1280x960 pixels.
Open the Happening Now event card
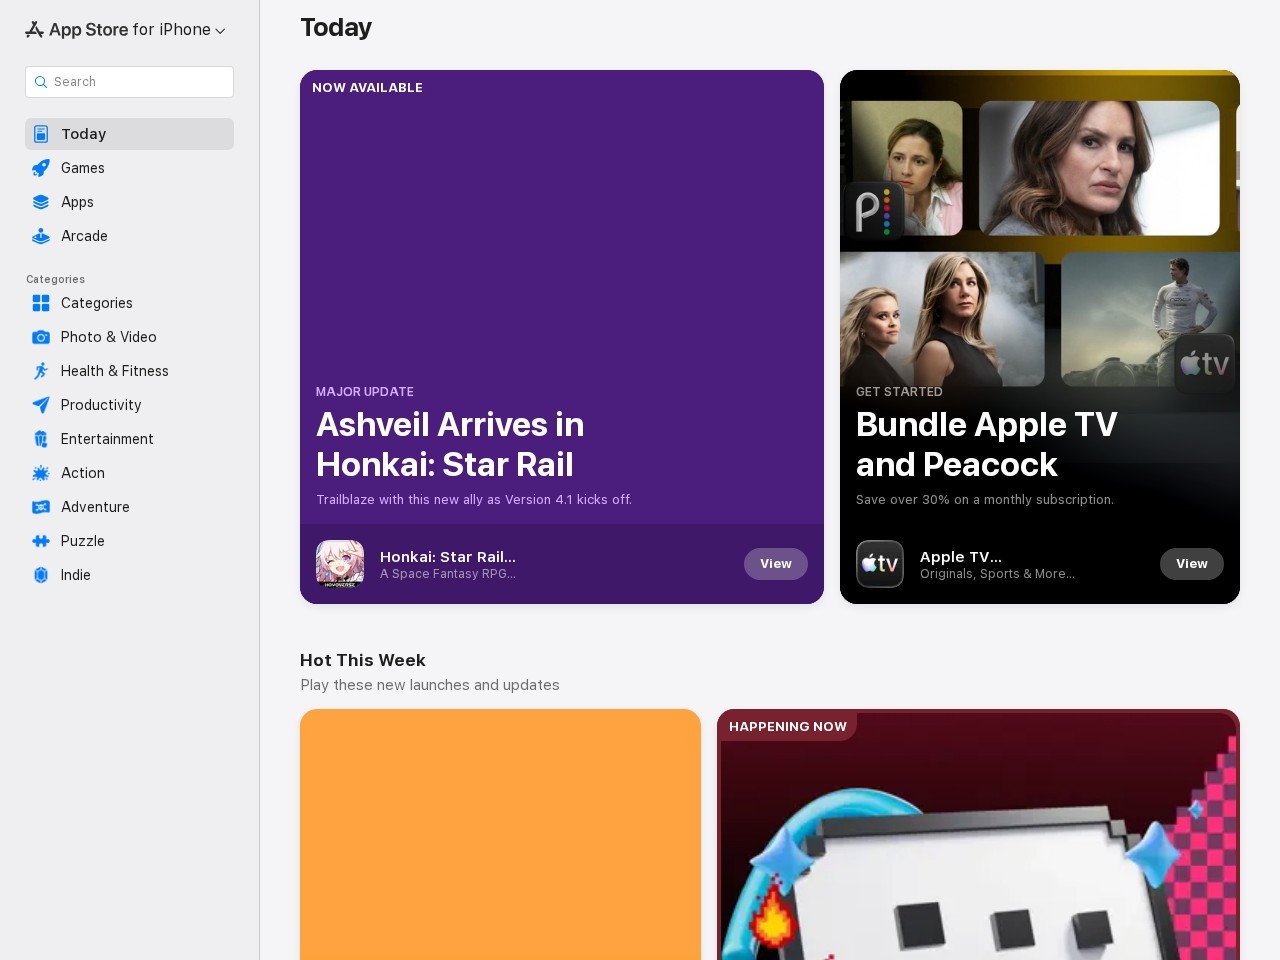click(978, 840)
